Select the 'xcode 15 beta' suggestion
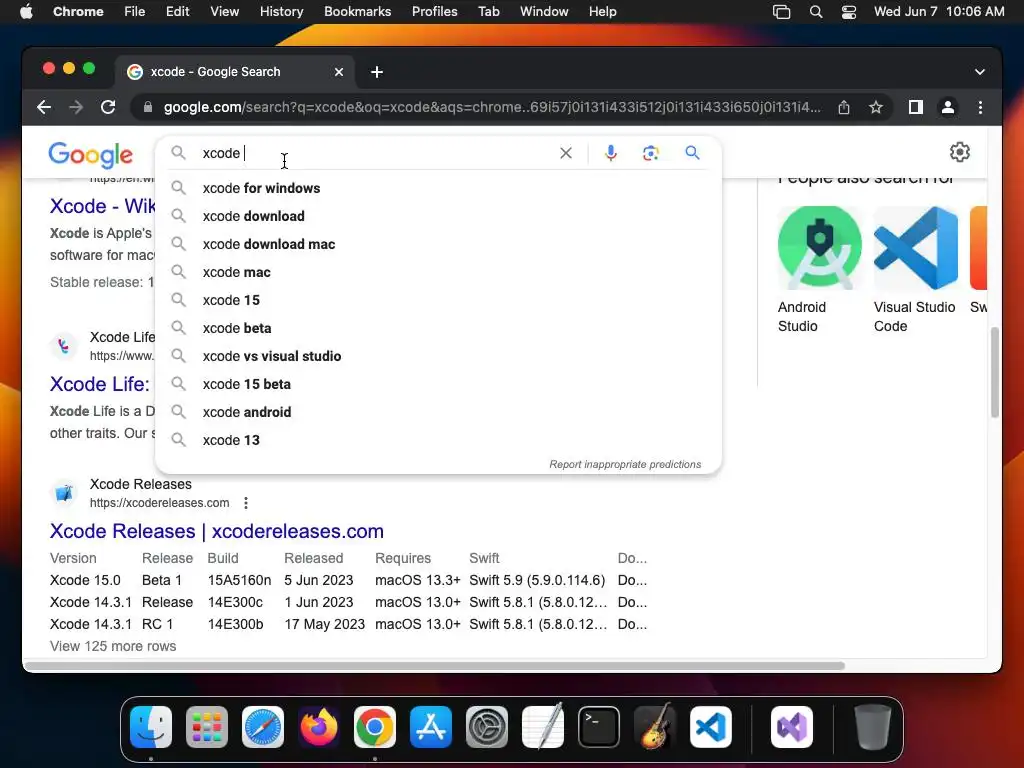Image resolution: width=1024 pixels, height=768 pixels. coord(438,385)
